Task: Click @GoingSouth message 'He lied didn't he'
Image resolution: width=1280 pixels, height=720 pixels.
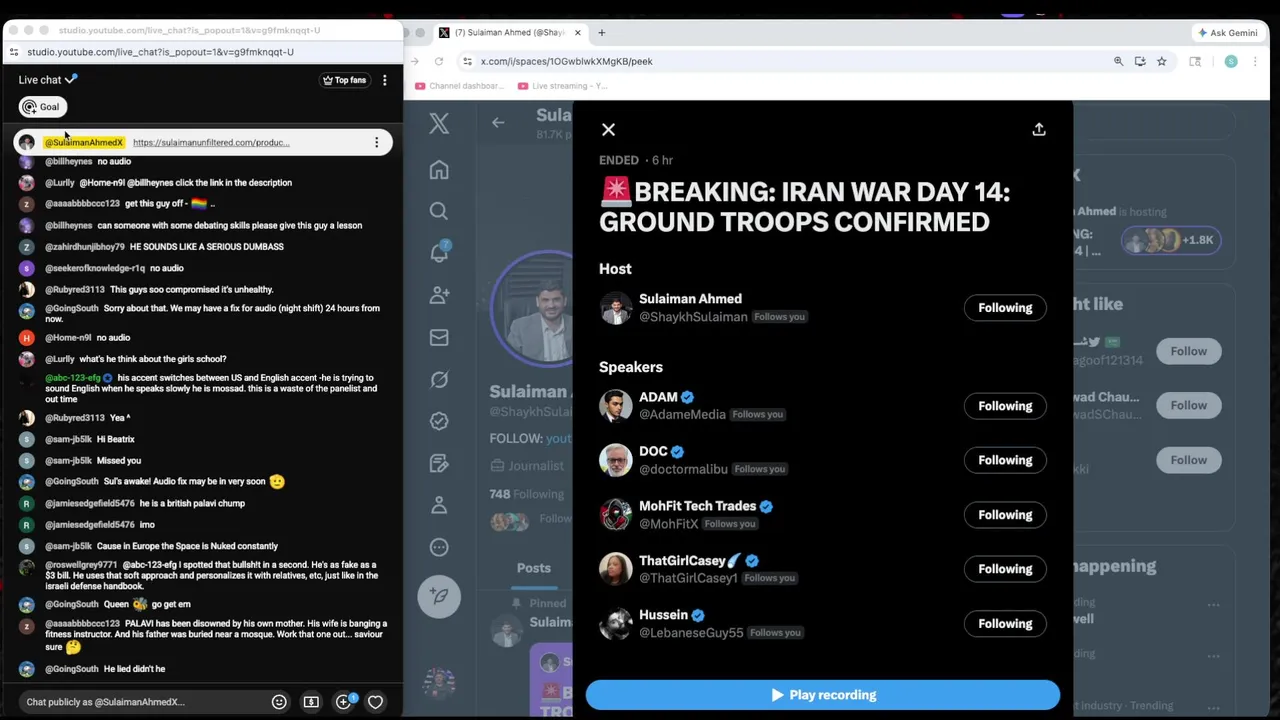Action: click(134, 669)
